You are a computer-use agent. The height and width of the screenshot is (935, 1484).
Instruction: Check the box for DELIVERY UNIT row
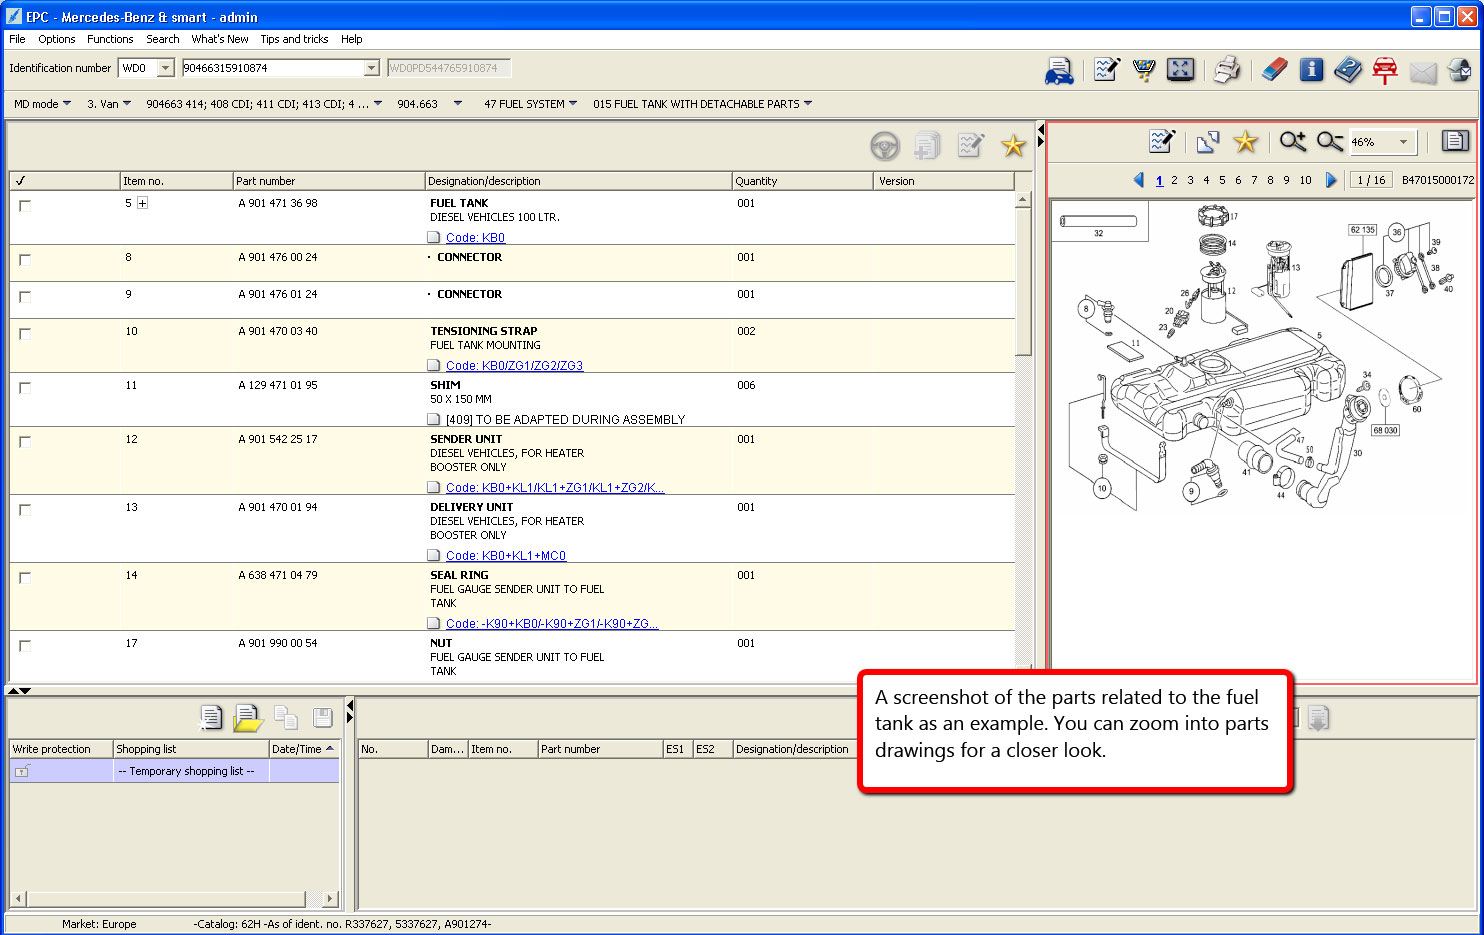[x=25, y=509]
